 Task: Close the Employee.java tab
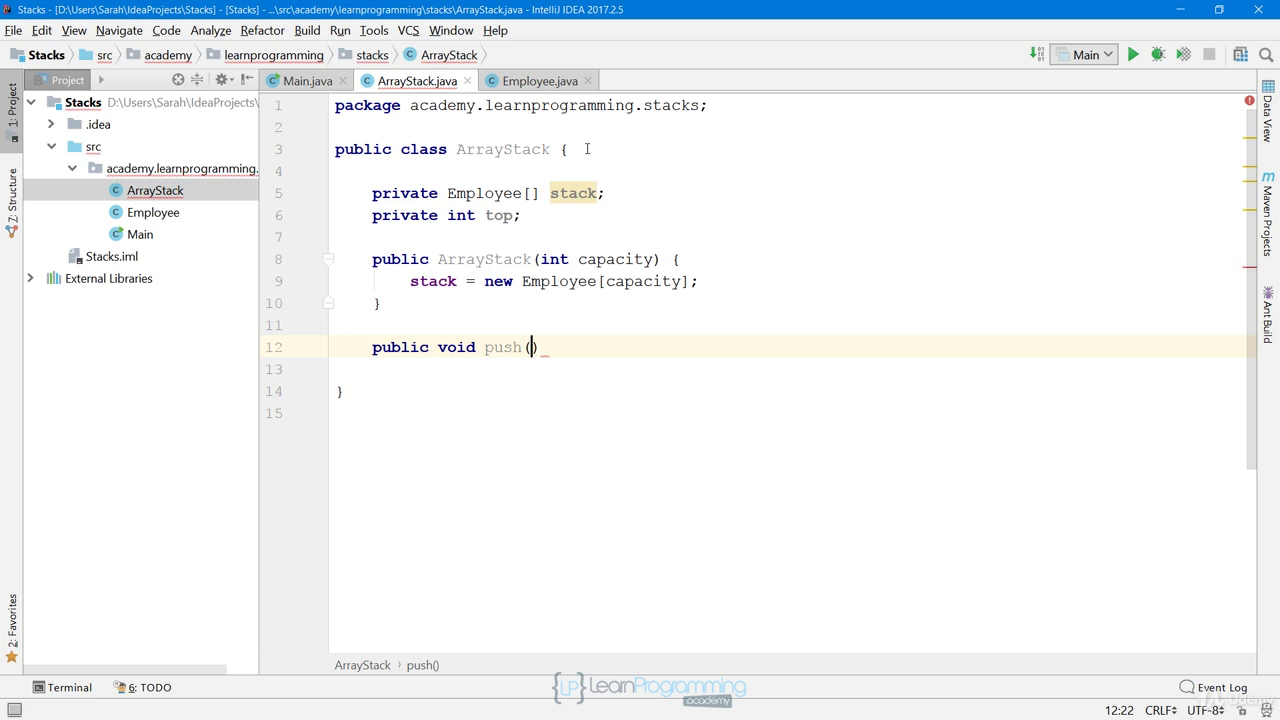pos(588,81)
